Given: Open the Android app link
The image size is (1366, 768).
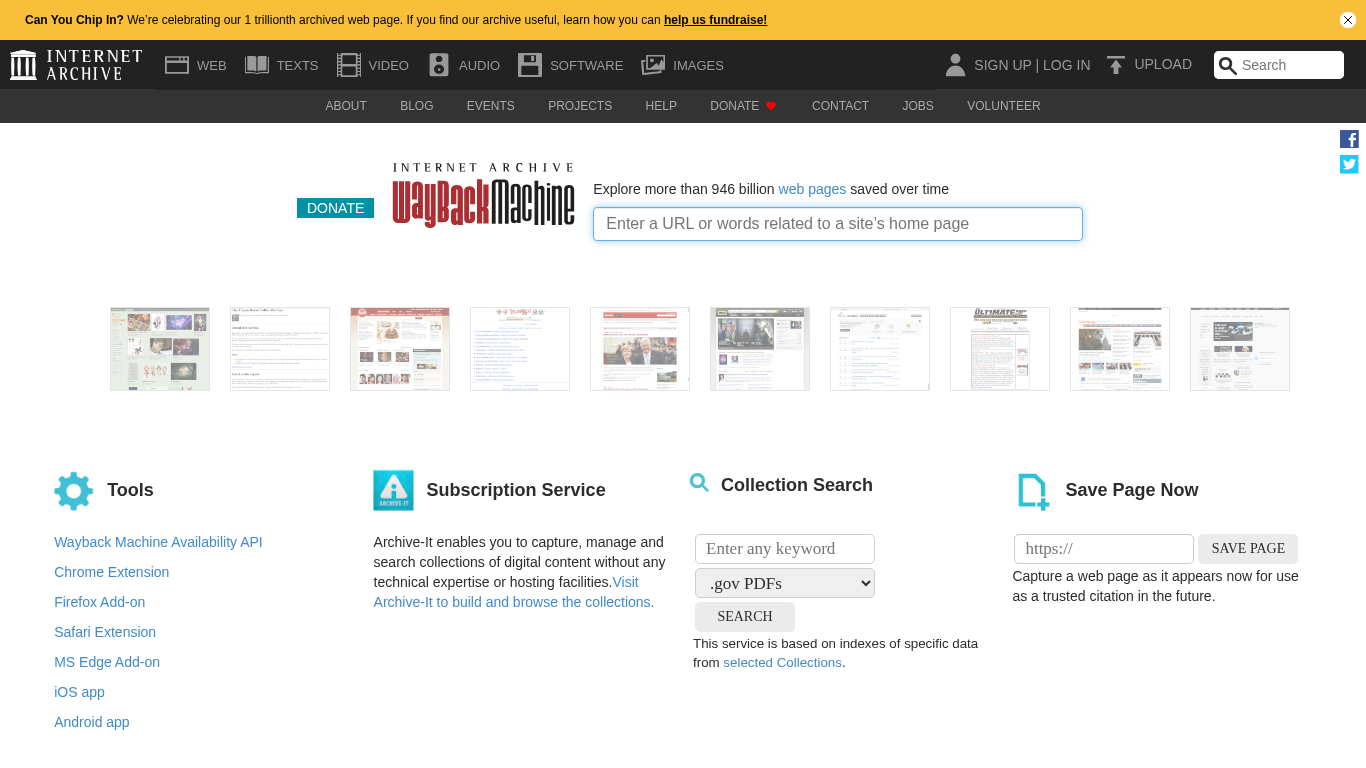Looking at the screenshot, I should point(92,722).
